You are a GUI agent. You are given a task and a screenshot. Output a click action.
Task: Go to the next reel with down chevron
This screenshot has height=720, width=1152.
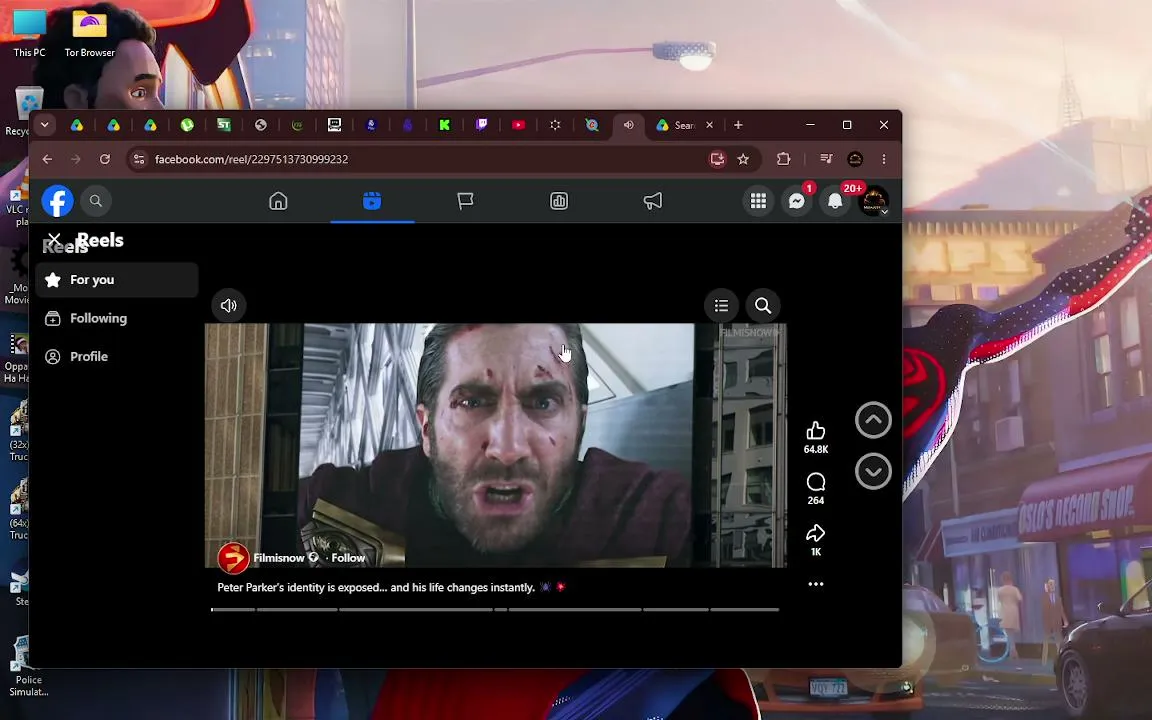[x=873, y=471]
